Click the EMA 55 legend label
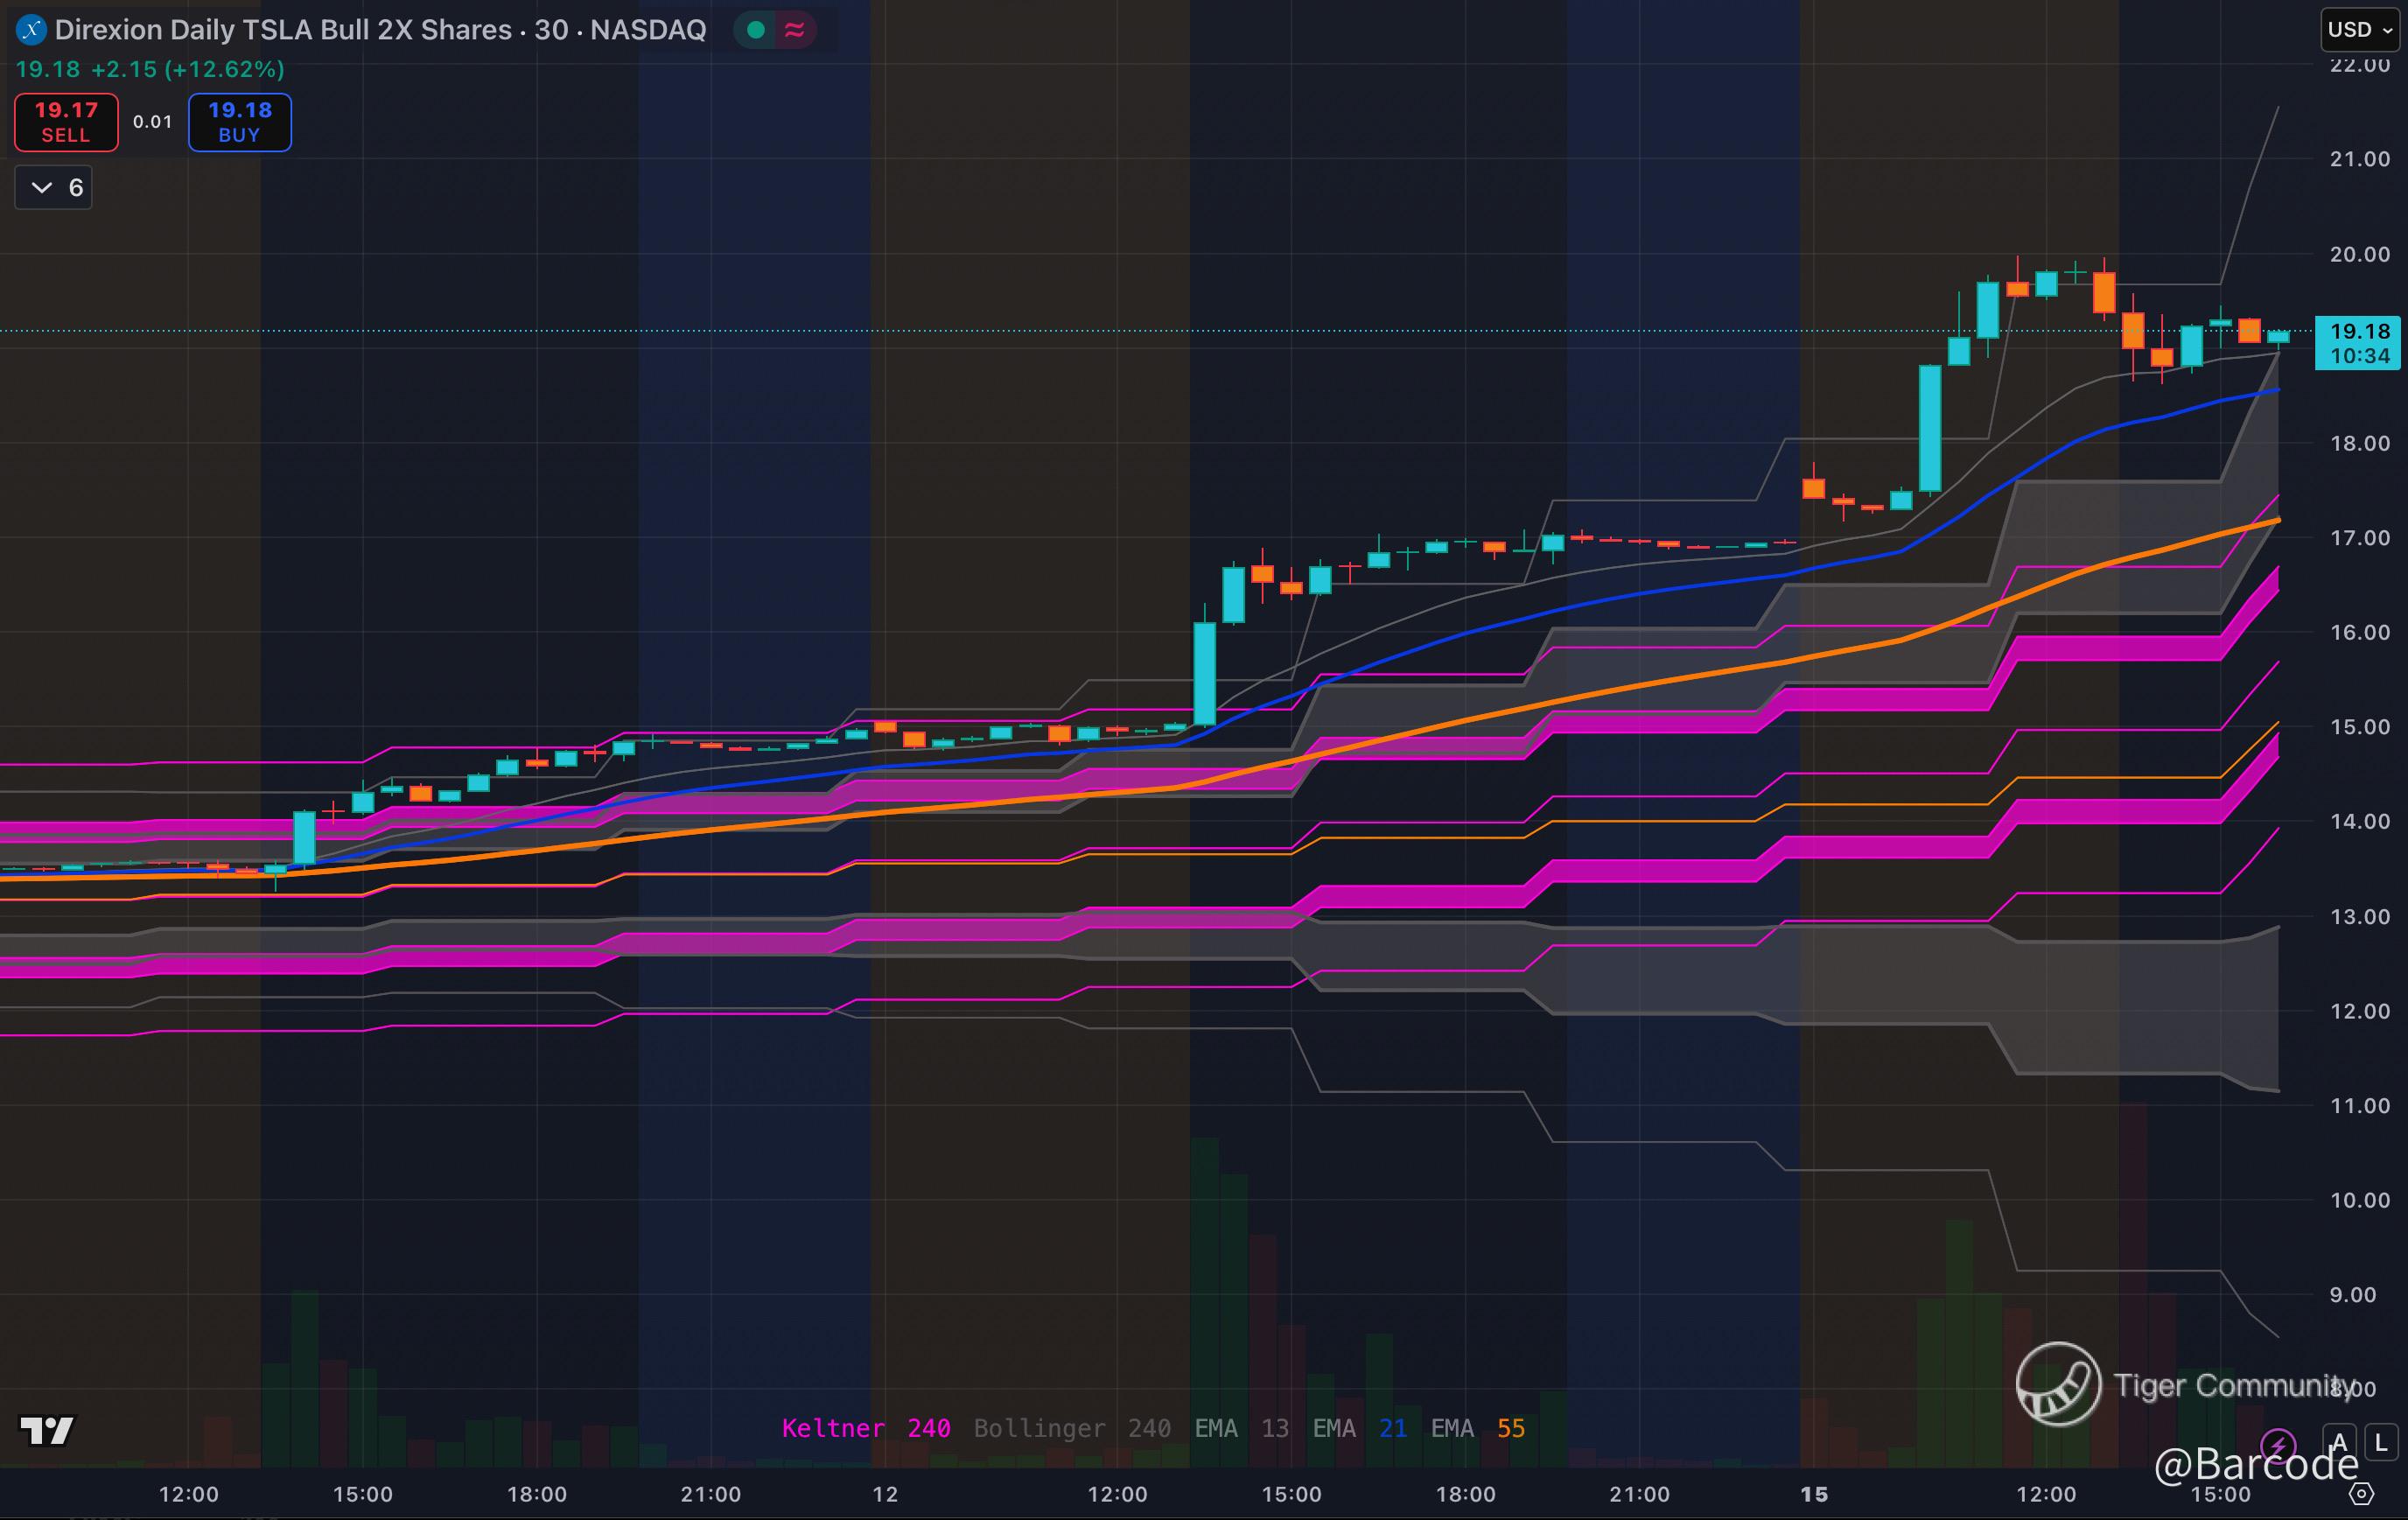2408x1520 pixels. (1477, 1428)
